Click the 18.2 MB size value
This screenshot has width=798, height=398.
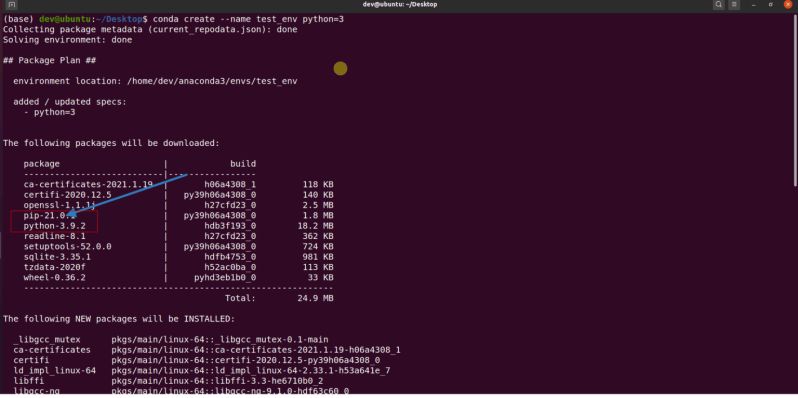point(315,226)
